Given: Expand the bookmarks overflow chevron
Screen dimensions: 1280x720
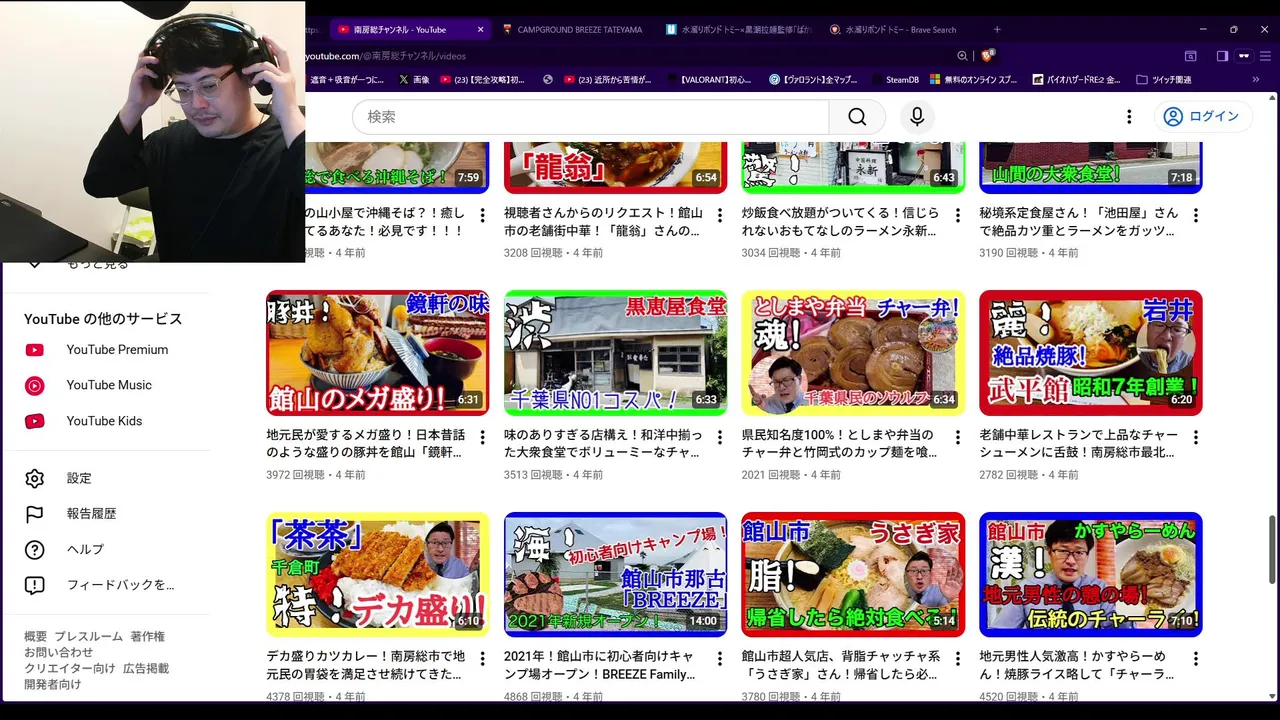Looking at the screenshot, I should pos(1256,79).
